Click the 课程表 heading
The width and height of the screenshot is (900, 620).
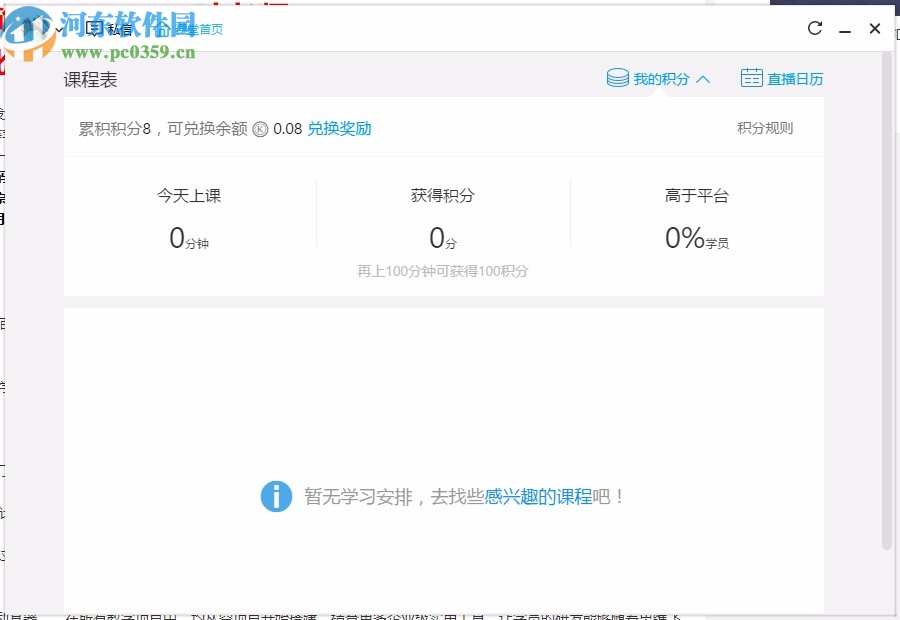pyautogui.click(x=92, y=79)
